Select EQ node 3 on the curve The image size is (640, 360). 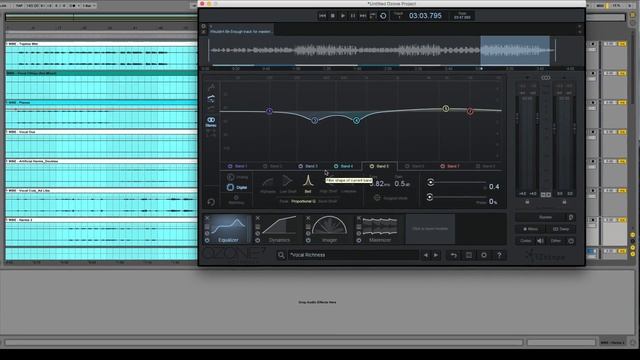(315, 120)
